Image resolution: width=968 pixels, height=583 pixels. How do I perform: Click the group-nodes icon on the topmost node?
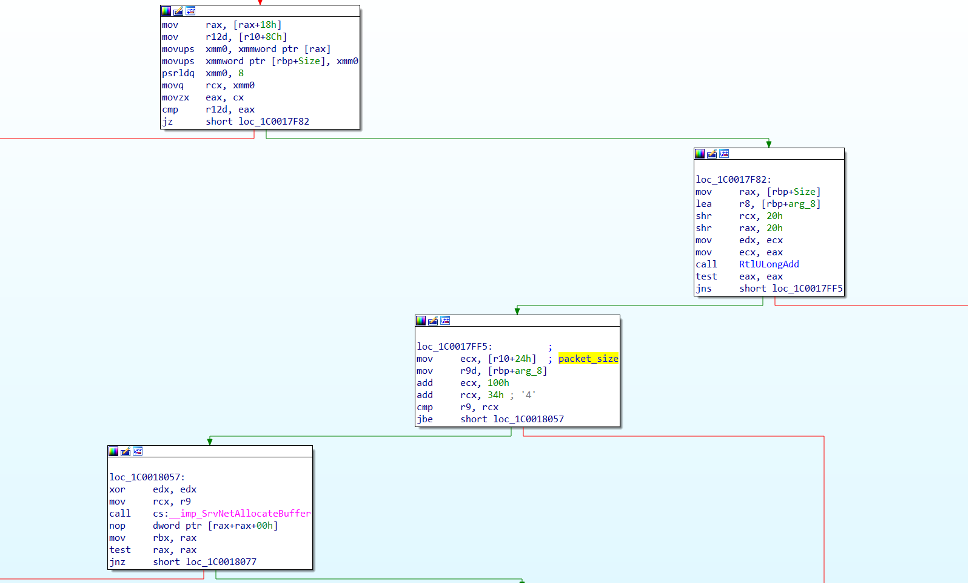coord(190,11)
